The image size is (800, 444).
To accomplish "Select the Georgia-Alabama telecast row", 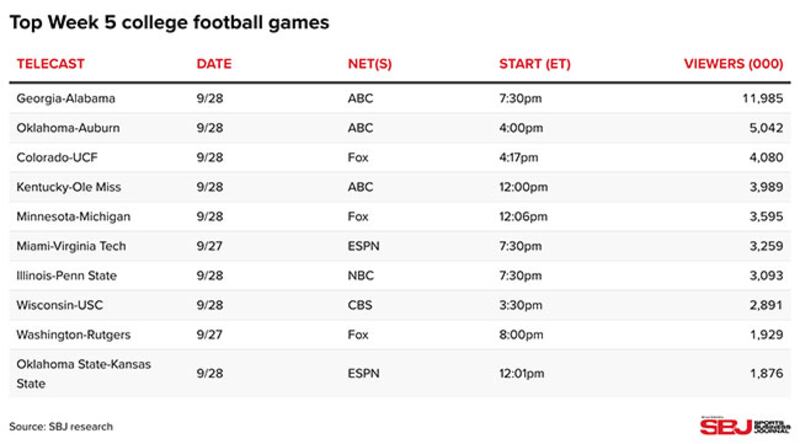I will (67, 99).
